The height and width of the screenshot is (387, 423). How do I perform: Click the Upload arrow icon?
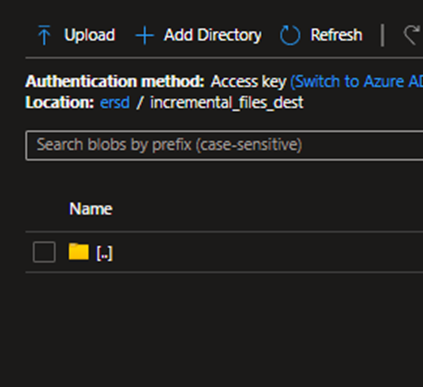point(44,35)
